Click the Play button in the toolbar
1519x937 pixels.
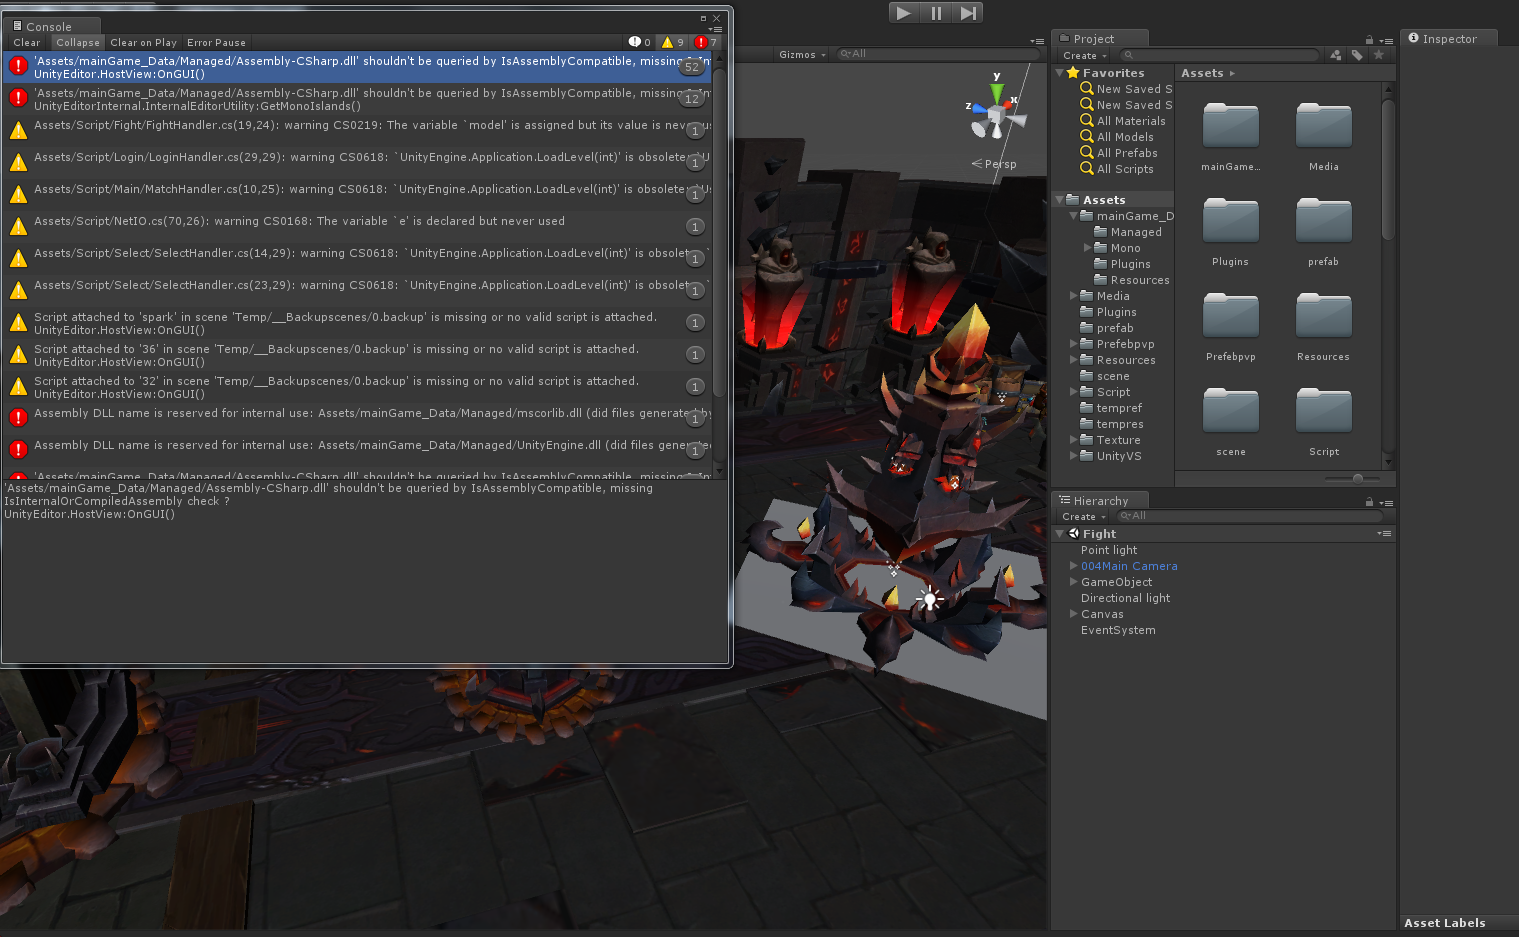(904, 12)
